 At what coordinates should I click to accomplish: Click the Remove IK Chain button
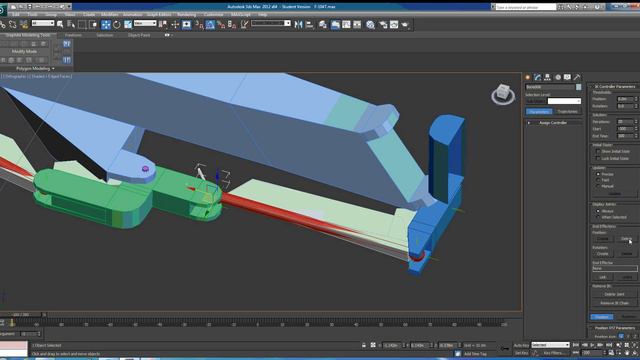coord(614,303)
